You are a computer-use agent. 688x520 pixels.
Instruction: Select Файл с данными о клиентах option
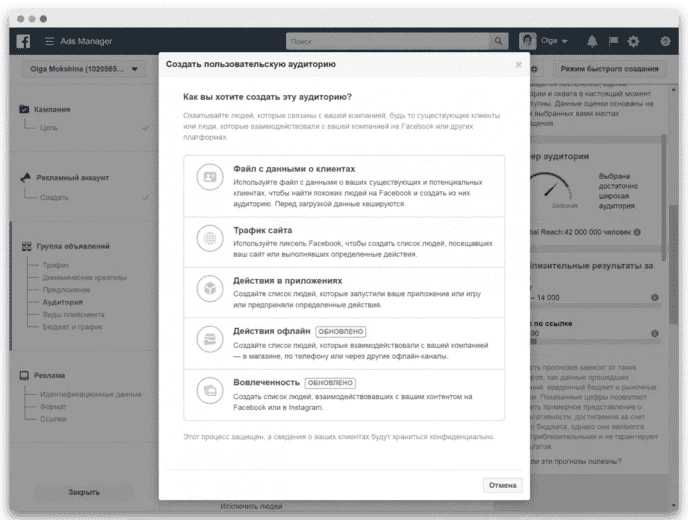(344, 186)
